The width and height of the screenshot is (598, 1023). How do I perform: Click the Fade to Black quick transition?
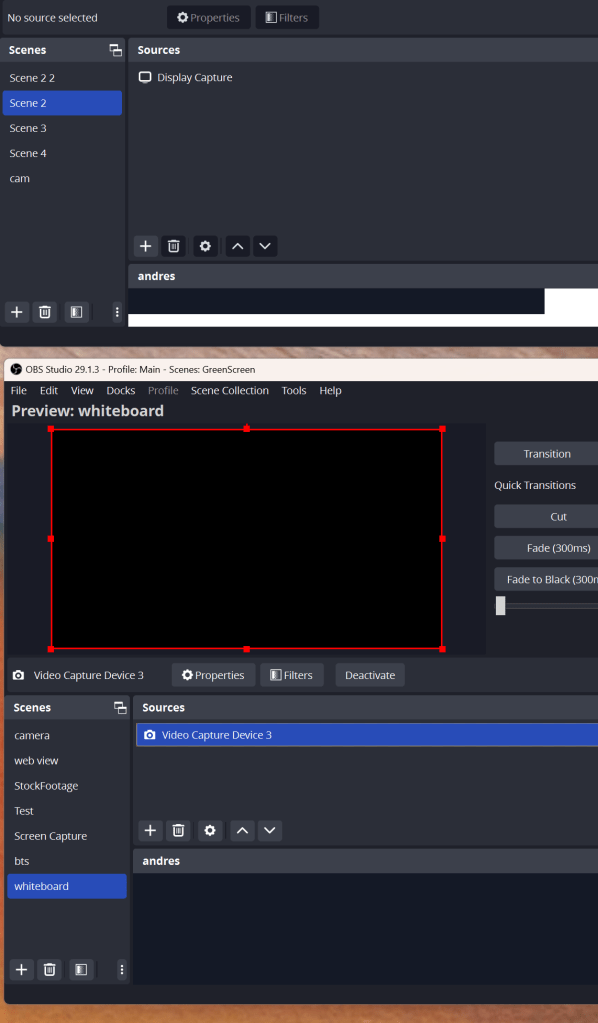pos(546,579)
